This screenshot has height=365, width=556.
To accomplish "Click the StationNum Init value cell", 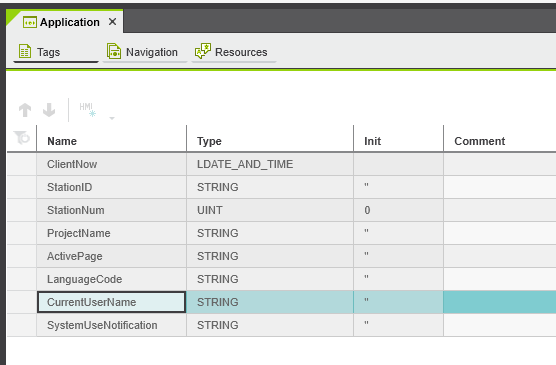I will tap(398, 210).
